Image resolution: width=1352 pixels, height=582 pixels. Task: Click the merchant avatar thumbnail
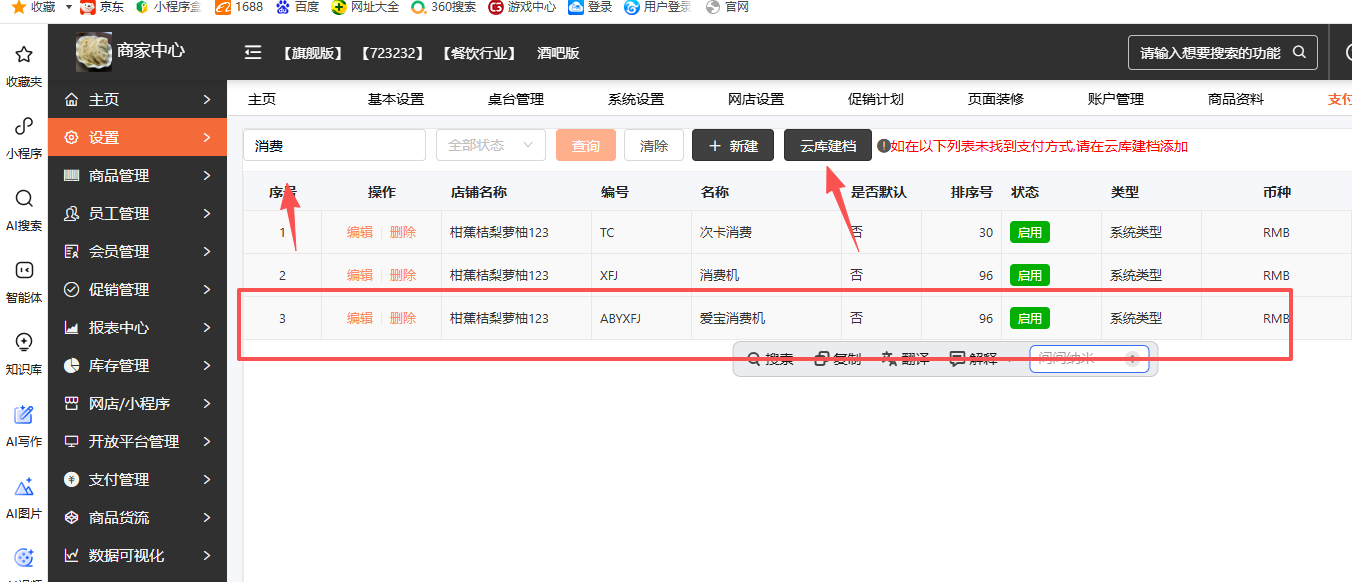[x=94, y=52]
